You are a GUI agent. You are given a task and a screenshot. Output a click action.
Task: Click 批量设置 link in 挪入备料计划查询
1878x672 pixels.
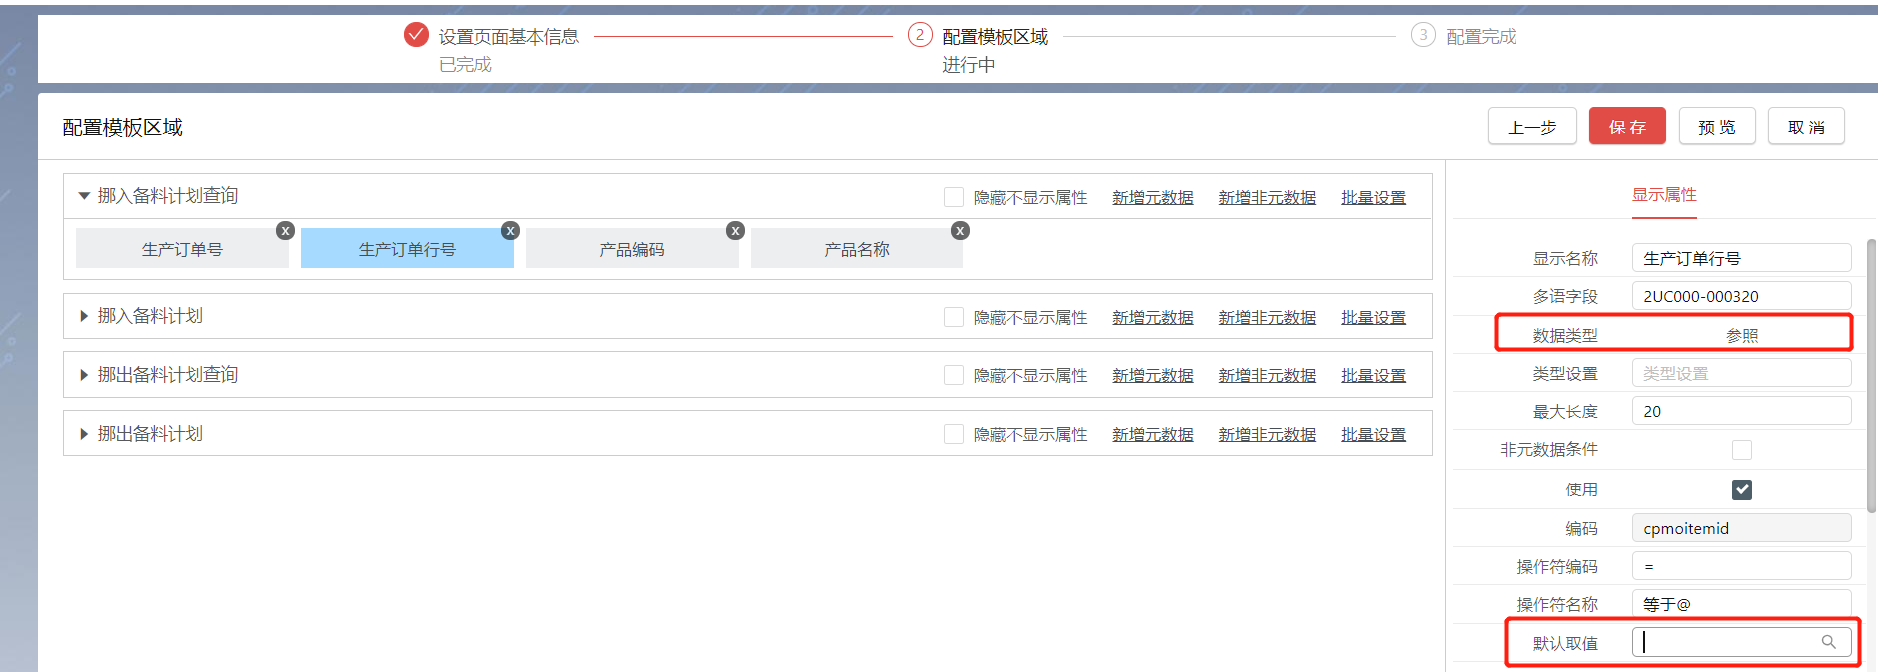(x=1373, y=198)
